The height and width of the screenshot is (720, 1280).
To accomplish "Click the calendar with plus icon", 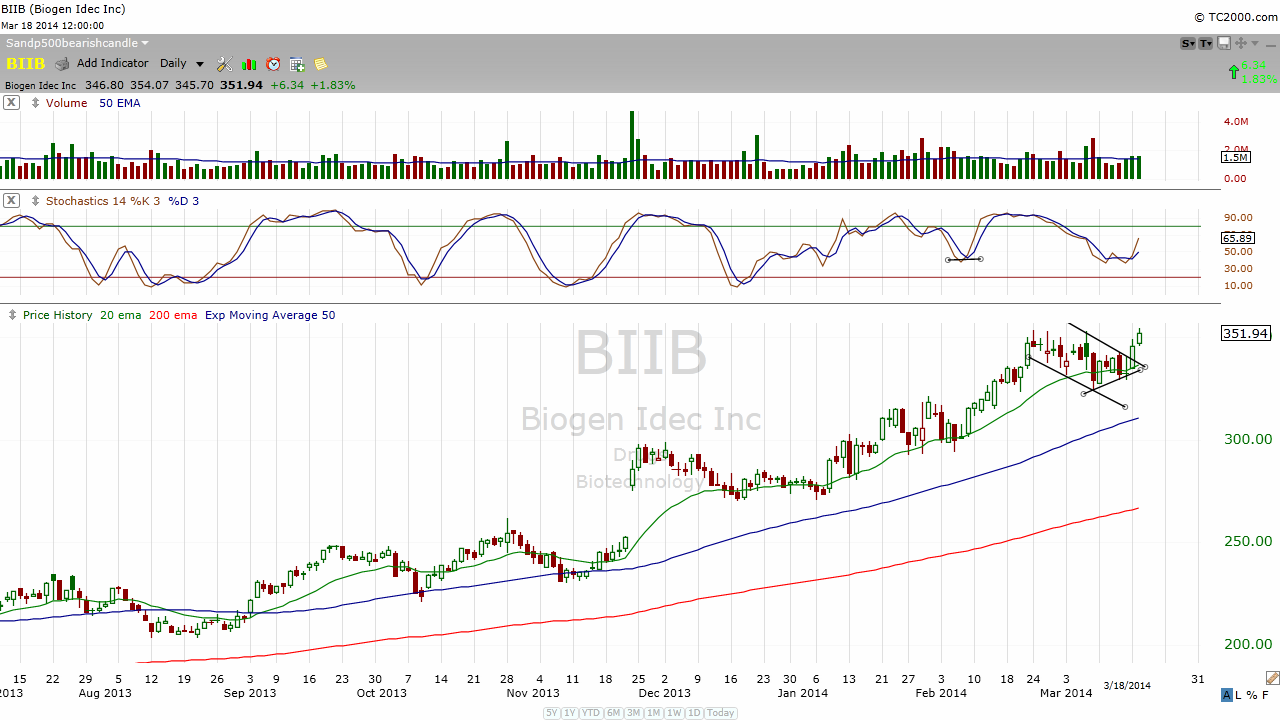I will pyautogui.click(x=297, y=64).
